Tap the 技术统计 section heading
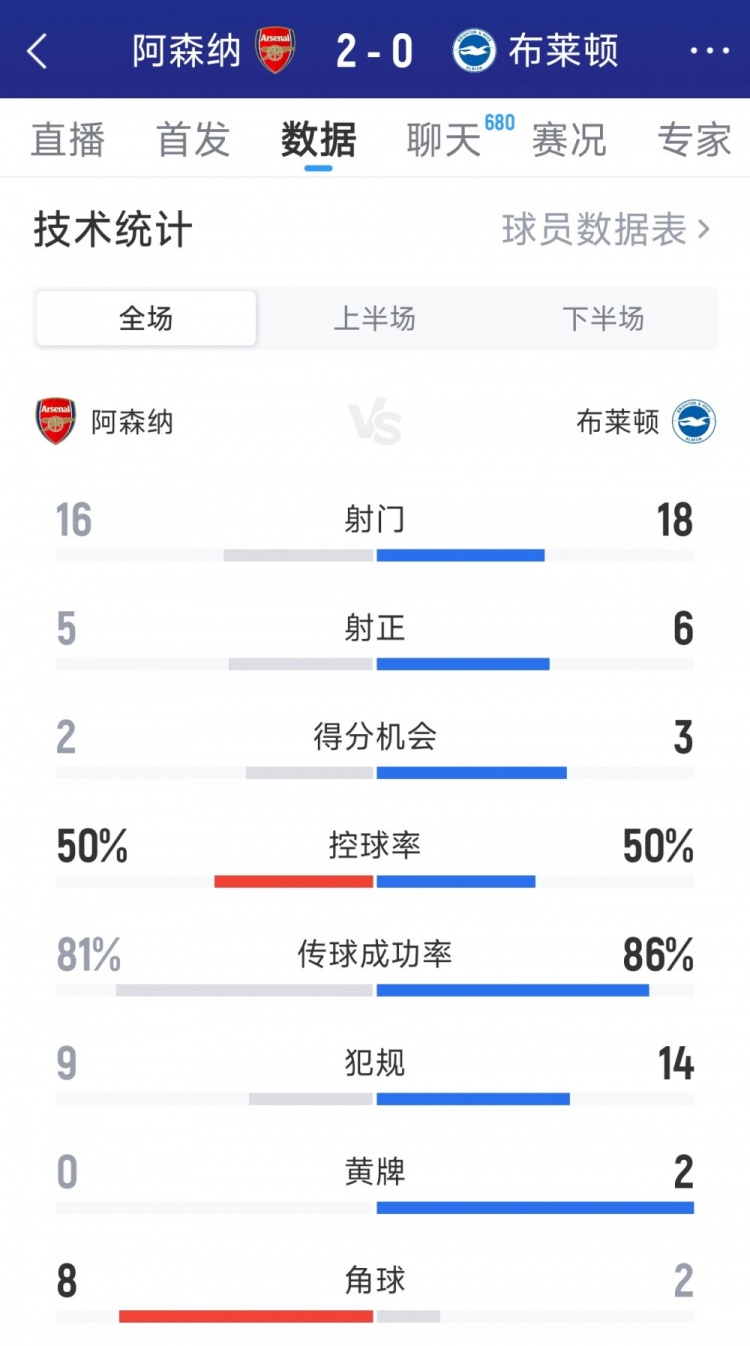The height and width of the screenshot is (1346, 750). [113, 230]
